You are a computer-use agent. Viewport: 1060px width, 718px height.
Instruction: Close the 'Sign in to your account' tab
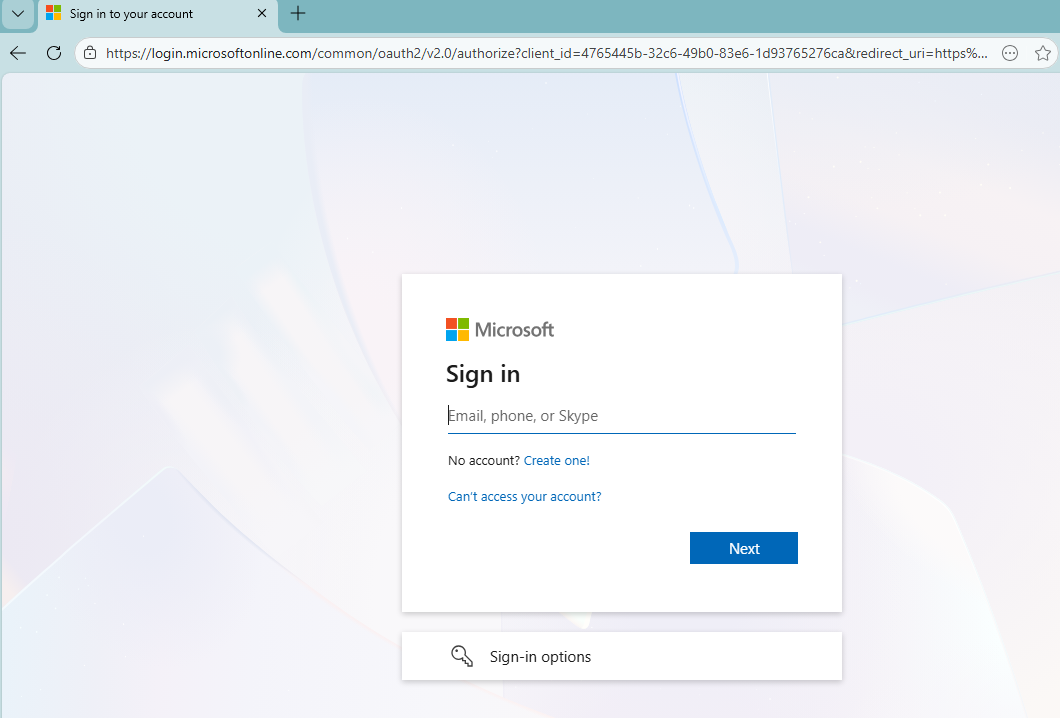coord(262,14)
